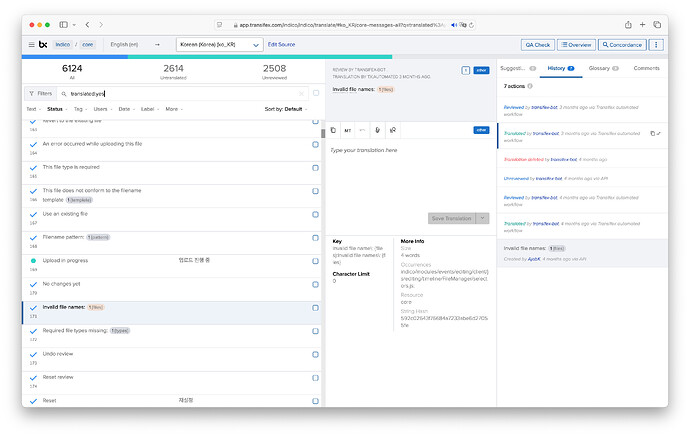Open the Concordance search button

(622, 44)
